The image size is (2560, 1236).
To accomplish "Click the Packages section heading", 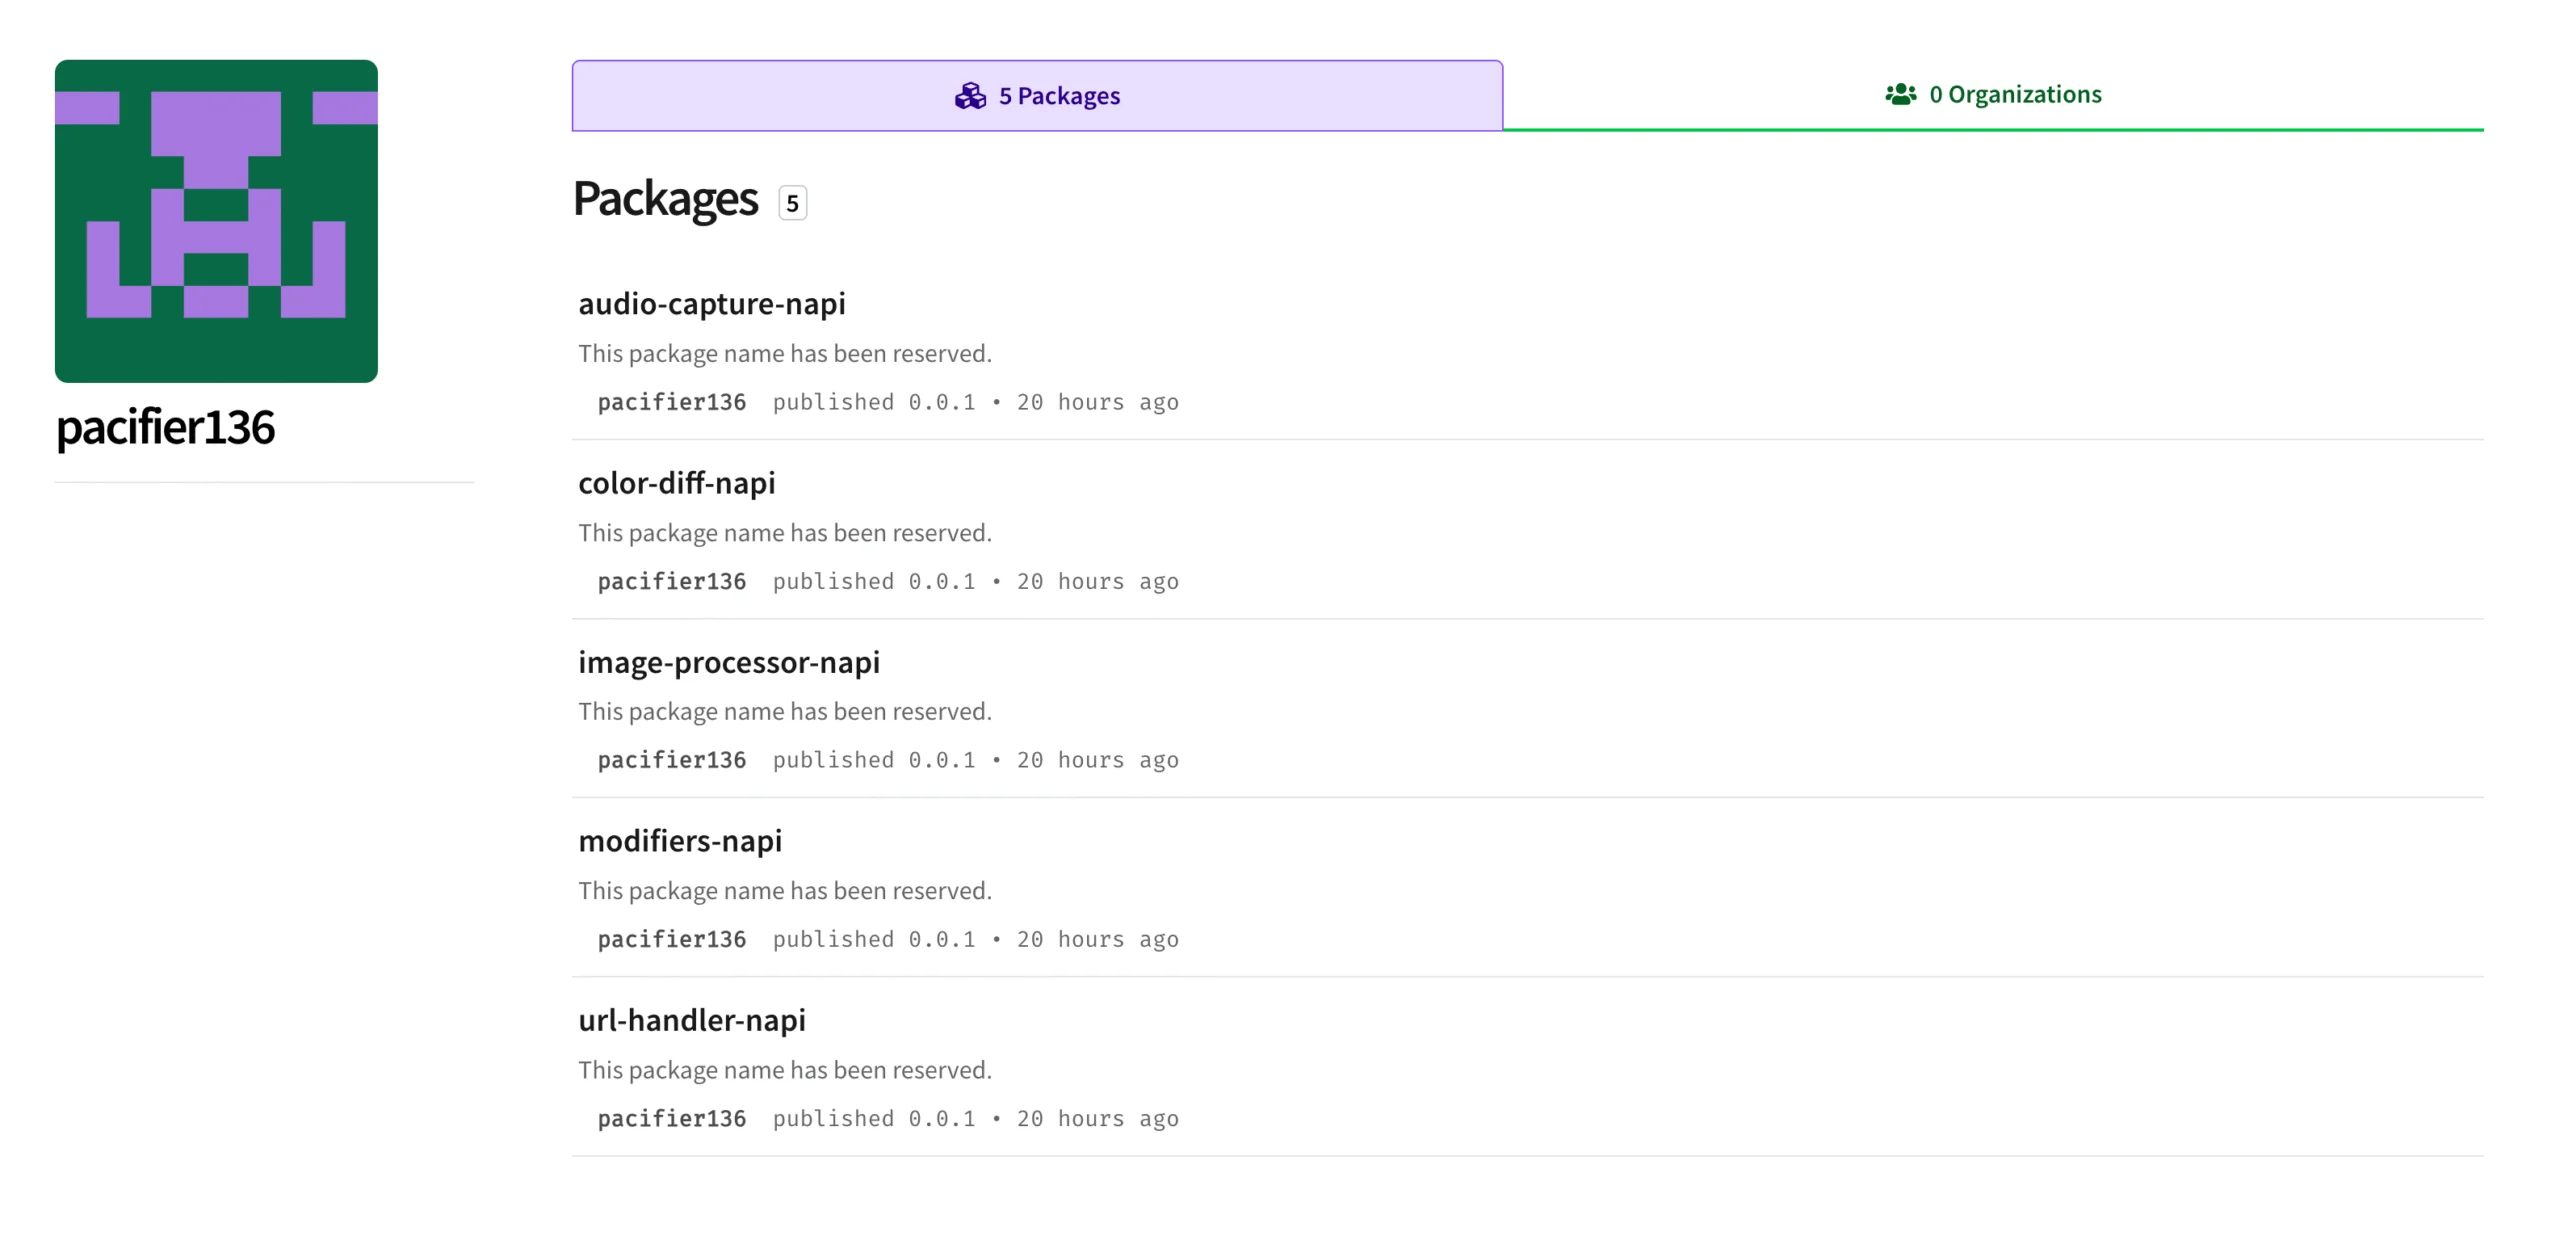I will coord(665,199).
